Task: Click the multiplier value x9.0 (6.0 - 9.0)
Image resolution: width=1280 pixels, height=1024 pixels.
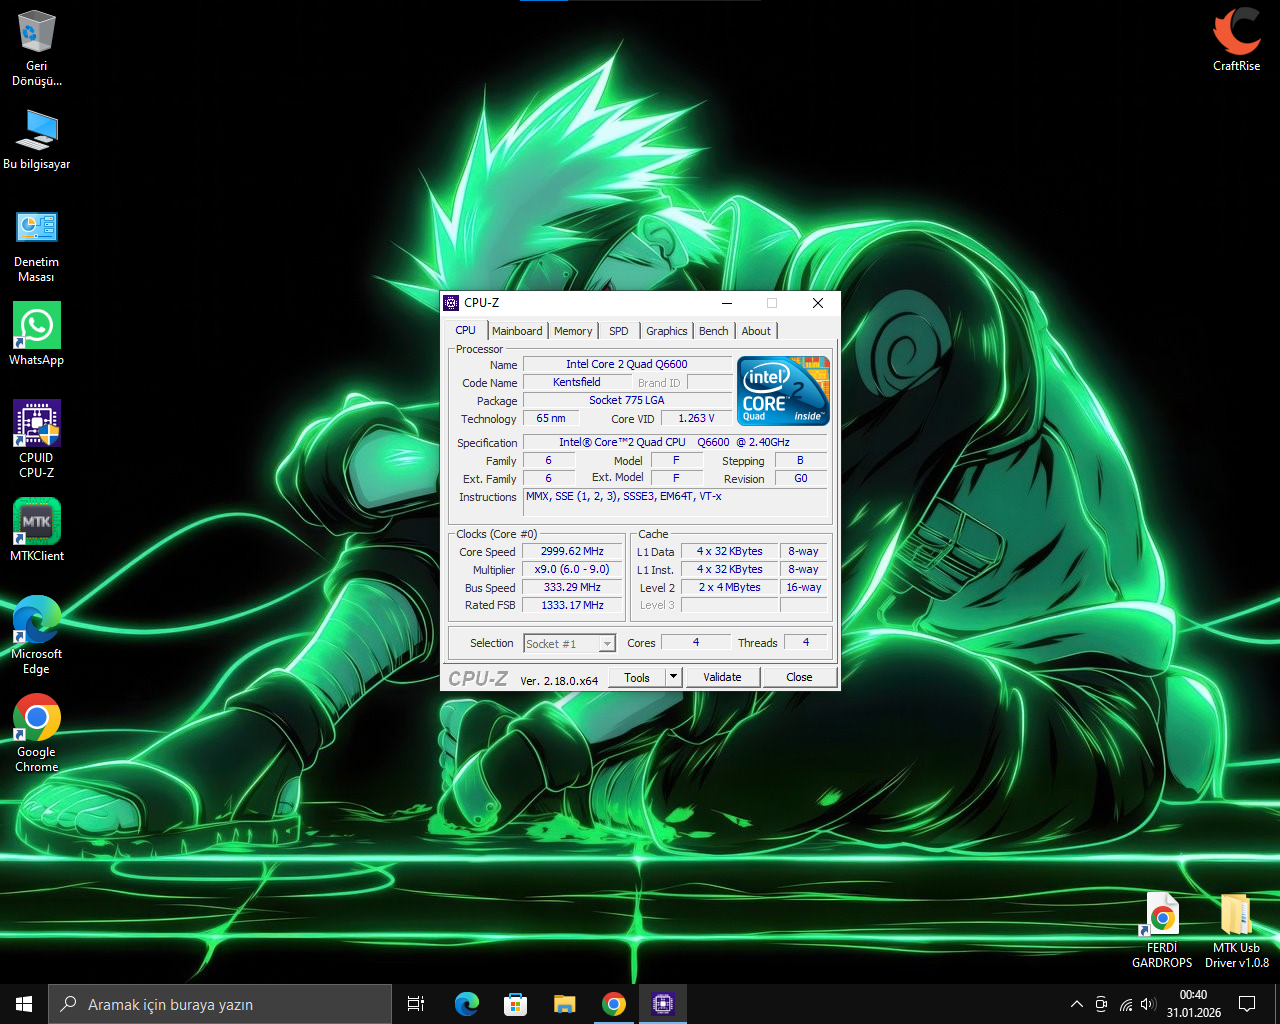Action: [572, 569]
